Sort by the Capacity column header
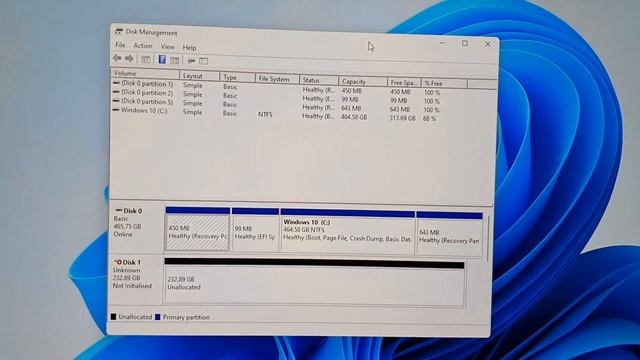This screenshot has width=640, height=360. click(363, 82)
